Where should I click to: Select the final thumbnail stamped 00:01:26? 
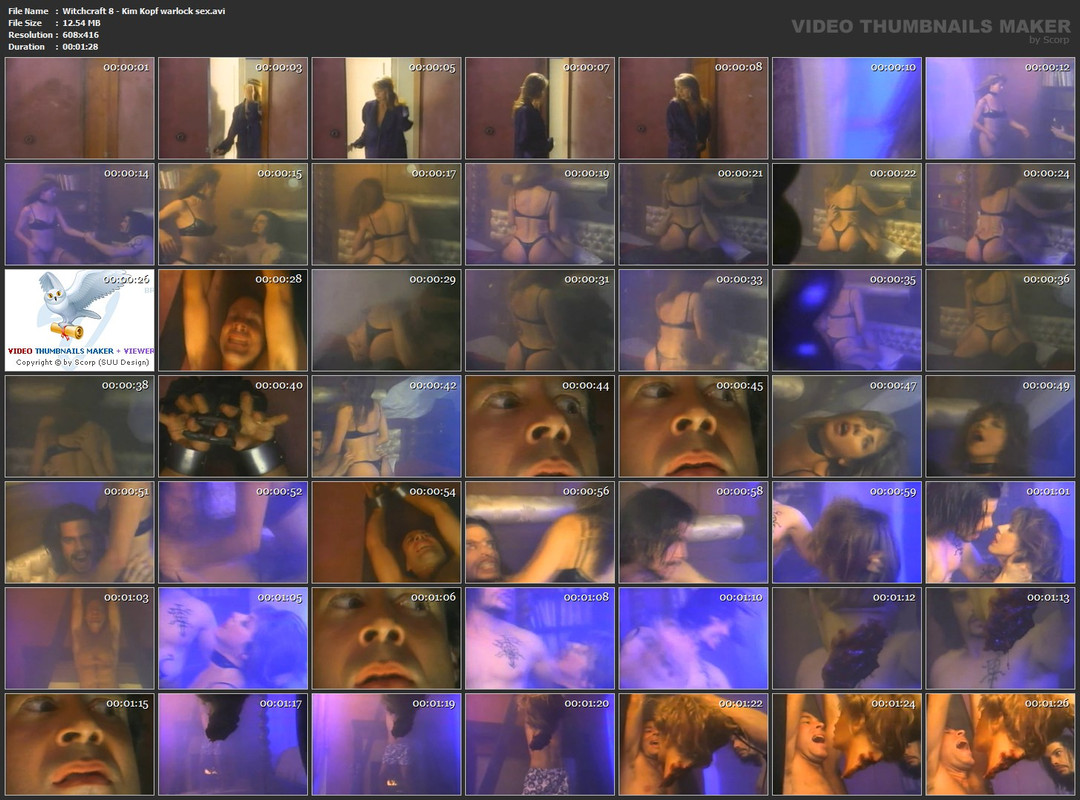coord(1000,745)
